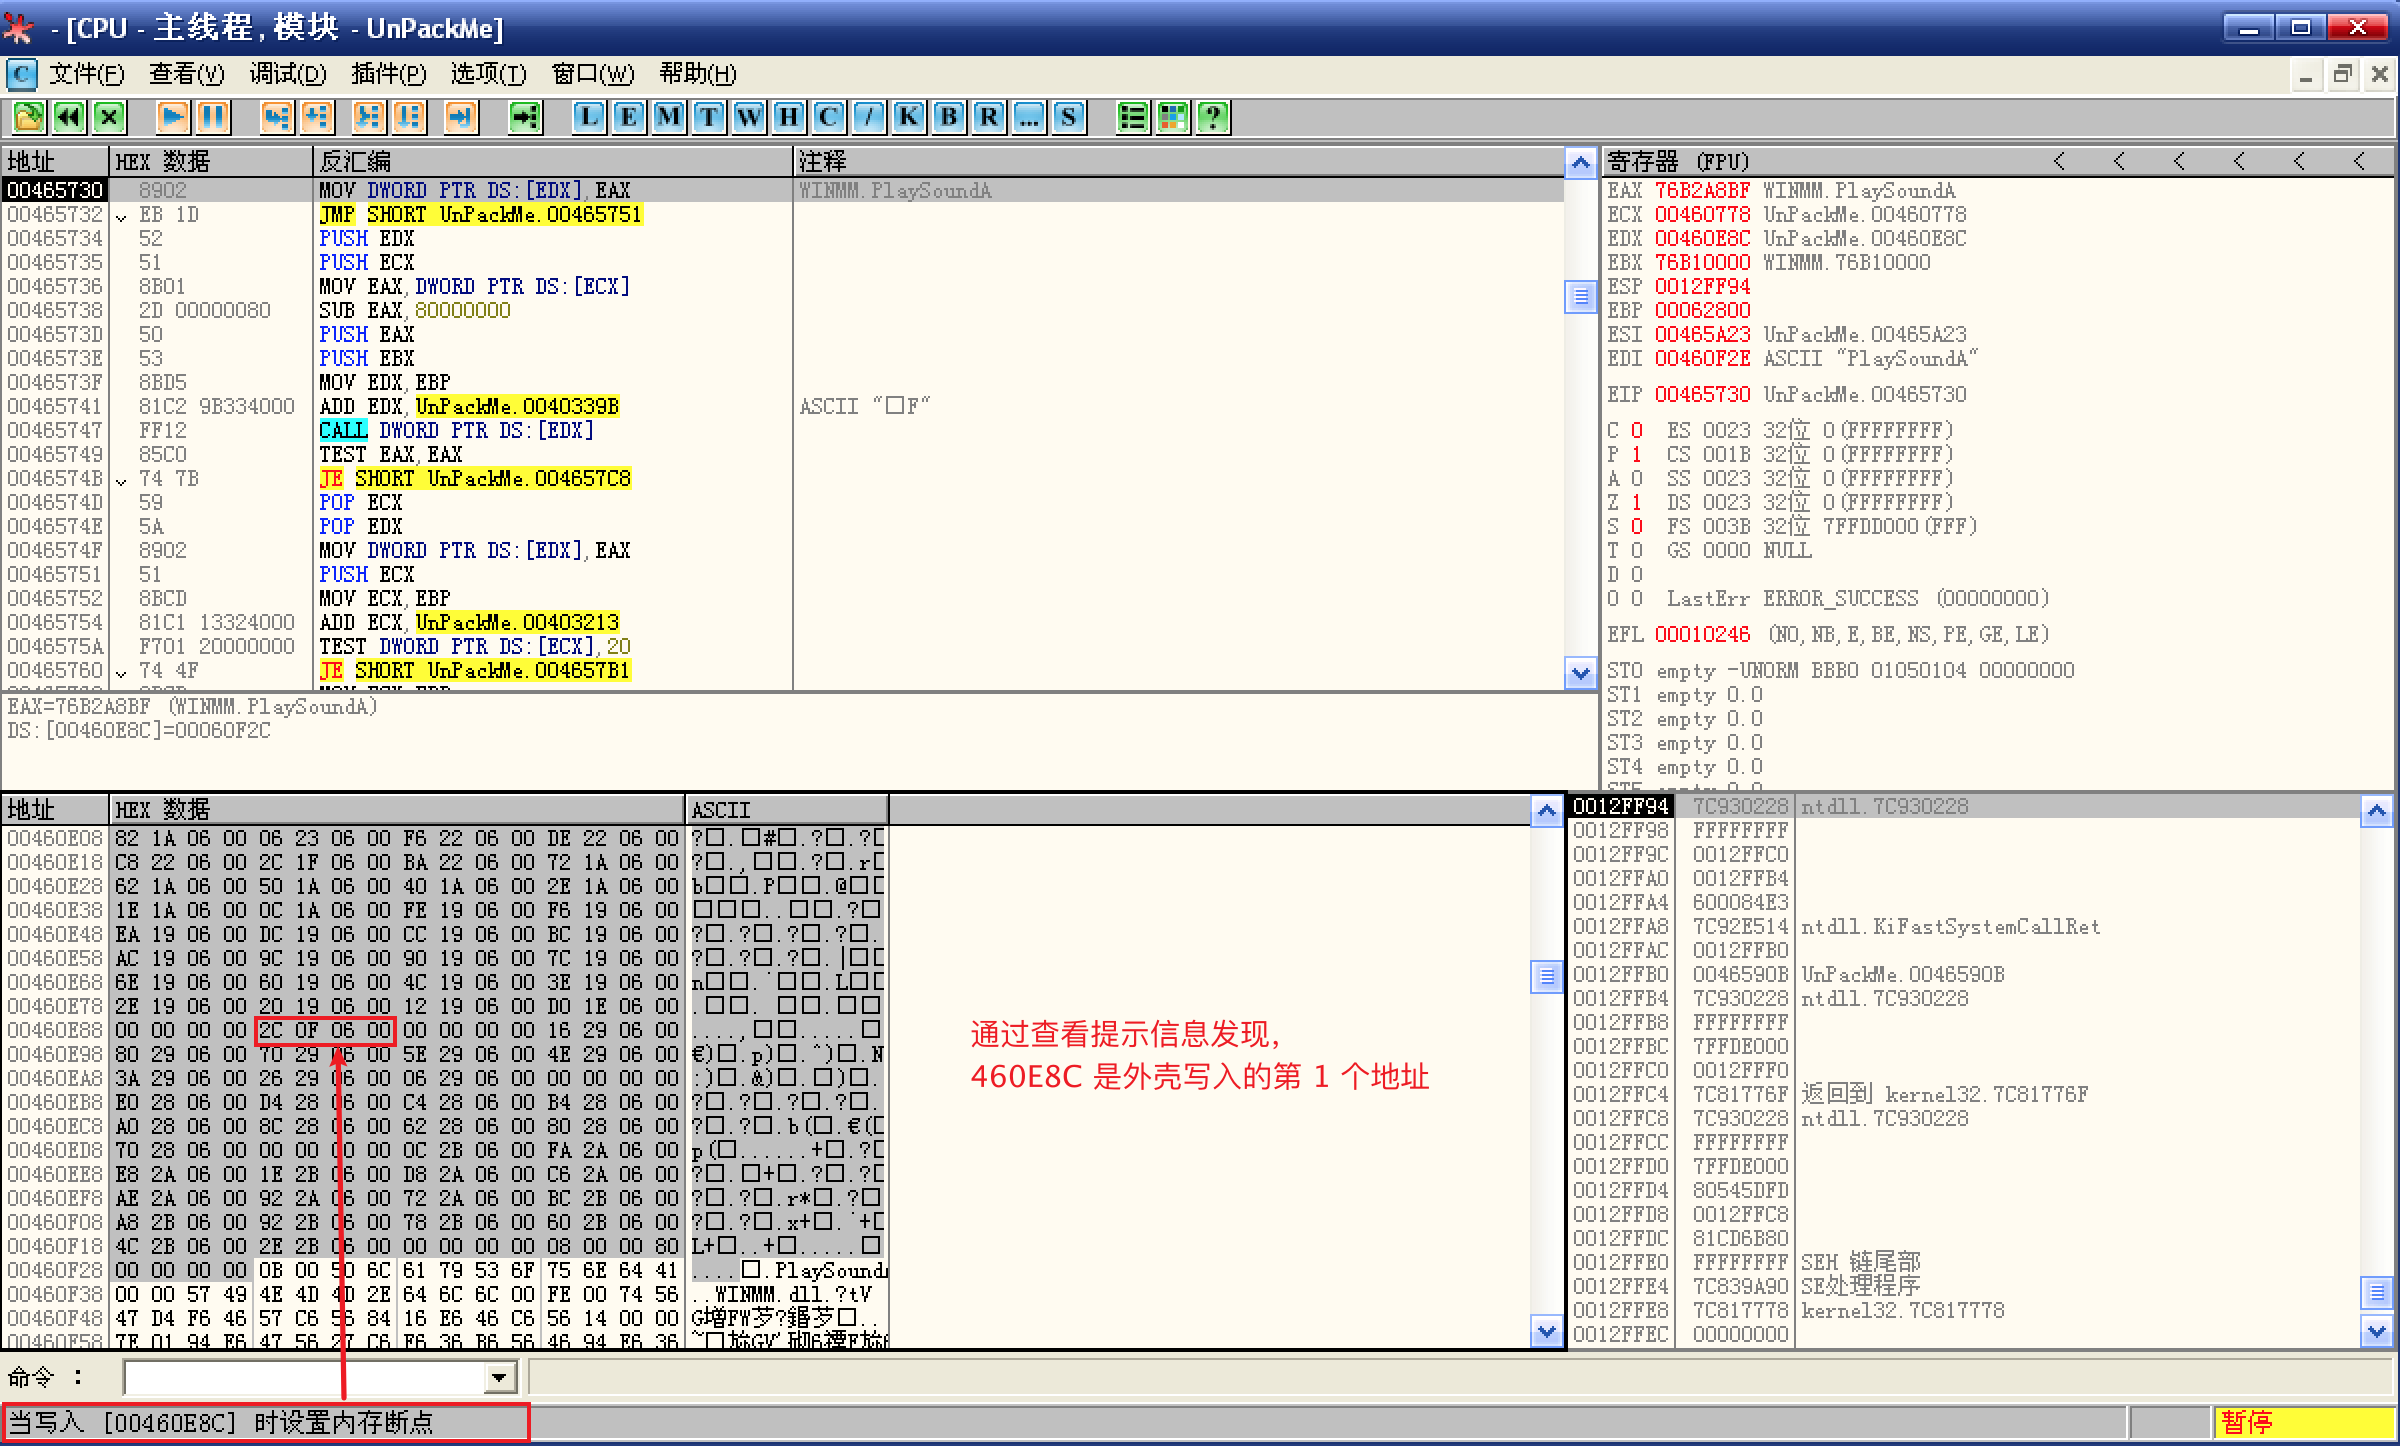Open the Breakpoints B window icon

click(948, 117)
